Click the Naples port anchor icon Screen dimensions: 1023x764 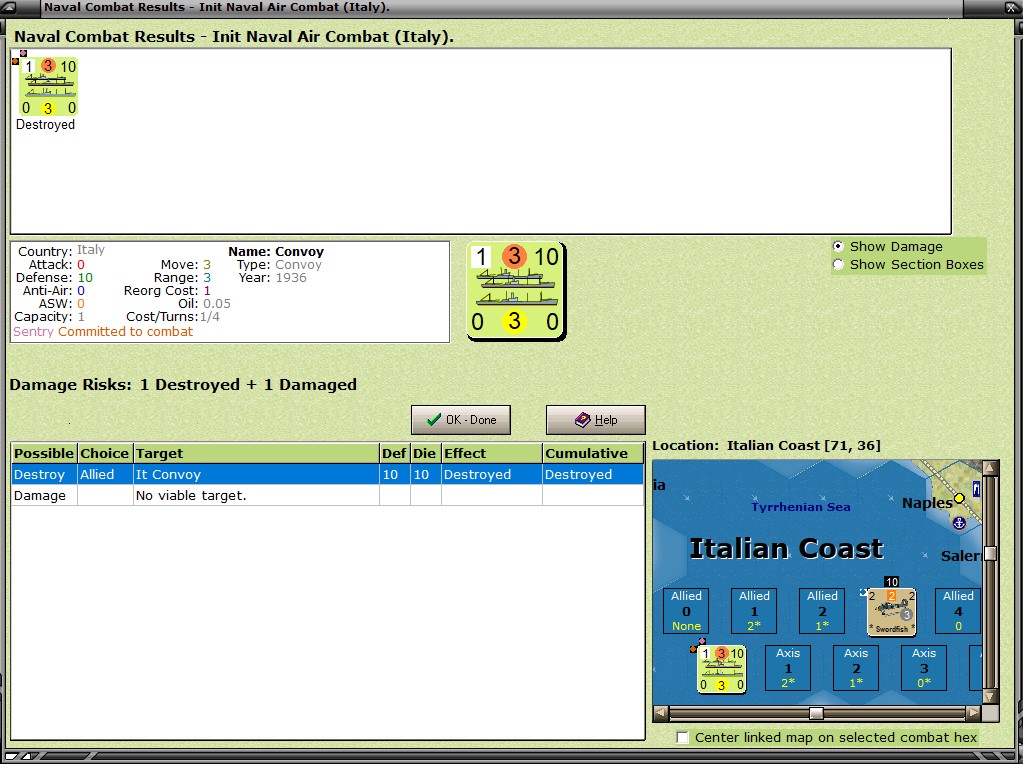coord(959,523)
